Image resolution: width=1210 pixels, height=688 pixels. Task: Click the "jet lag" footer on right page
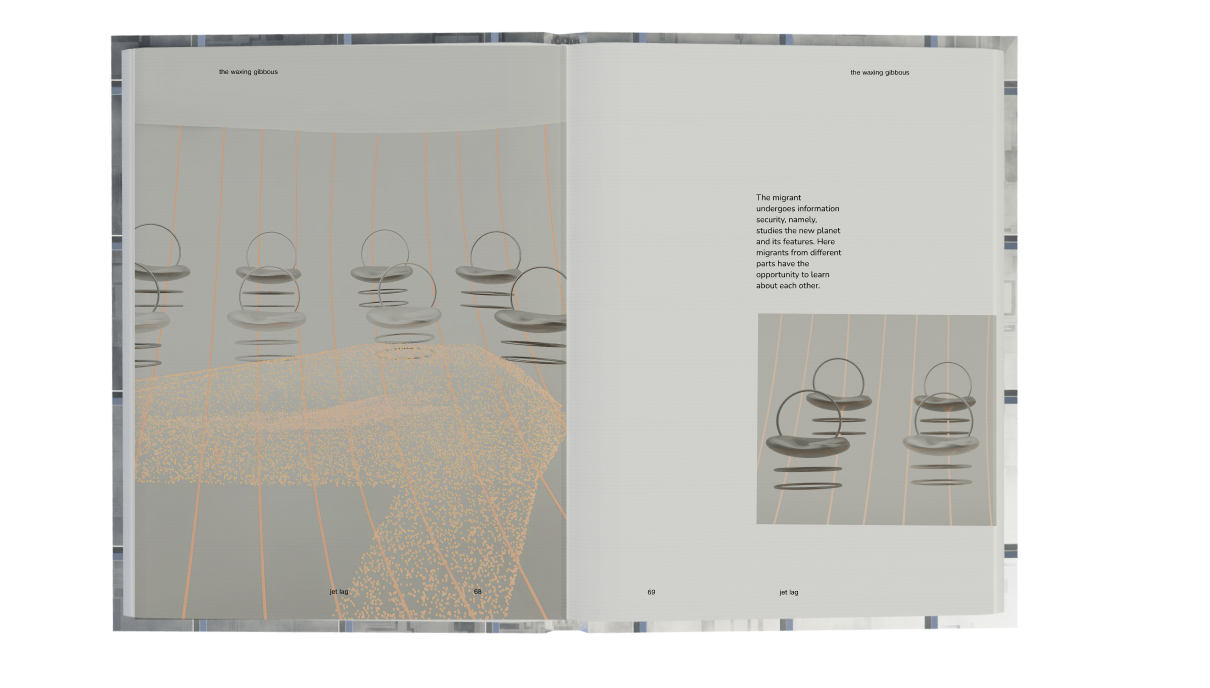point(788,592)
